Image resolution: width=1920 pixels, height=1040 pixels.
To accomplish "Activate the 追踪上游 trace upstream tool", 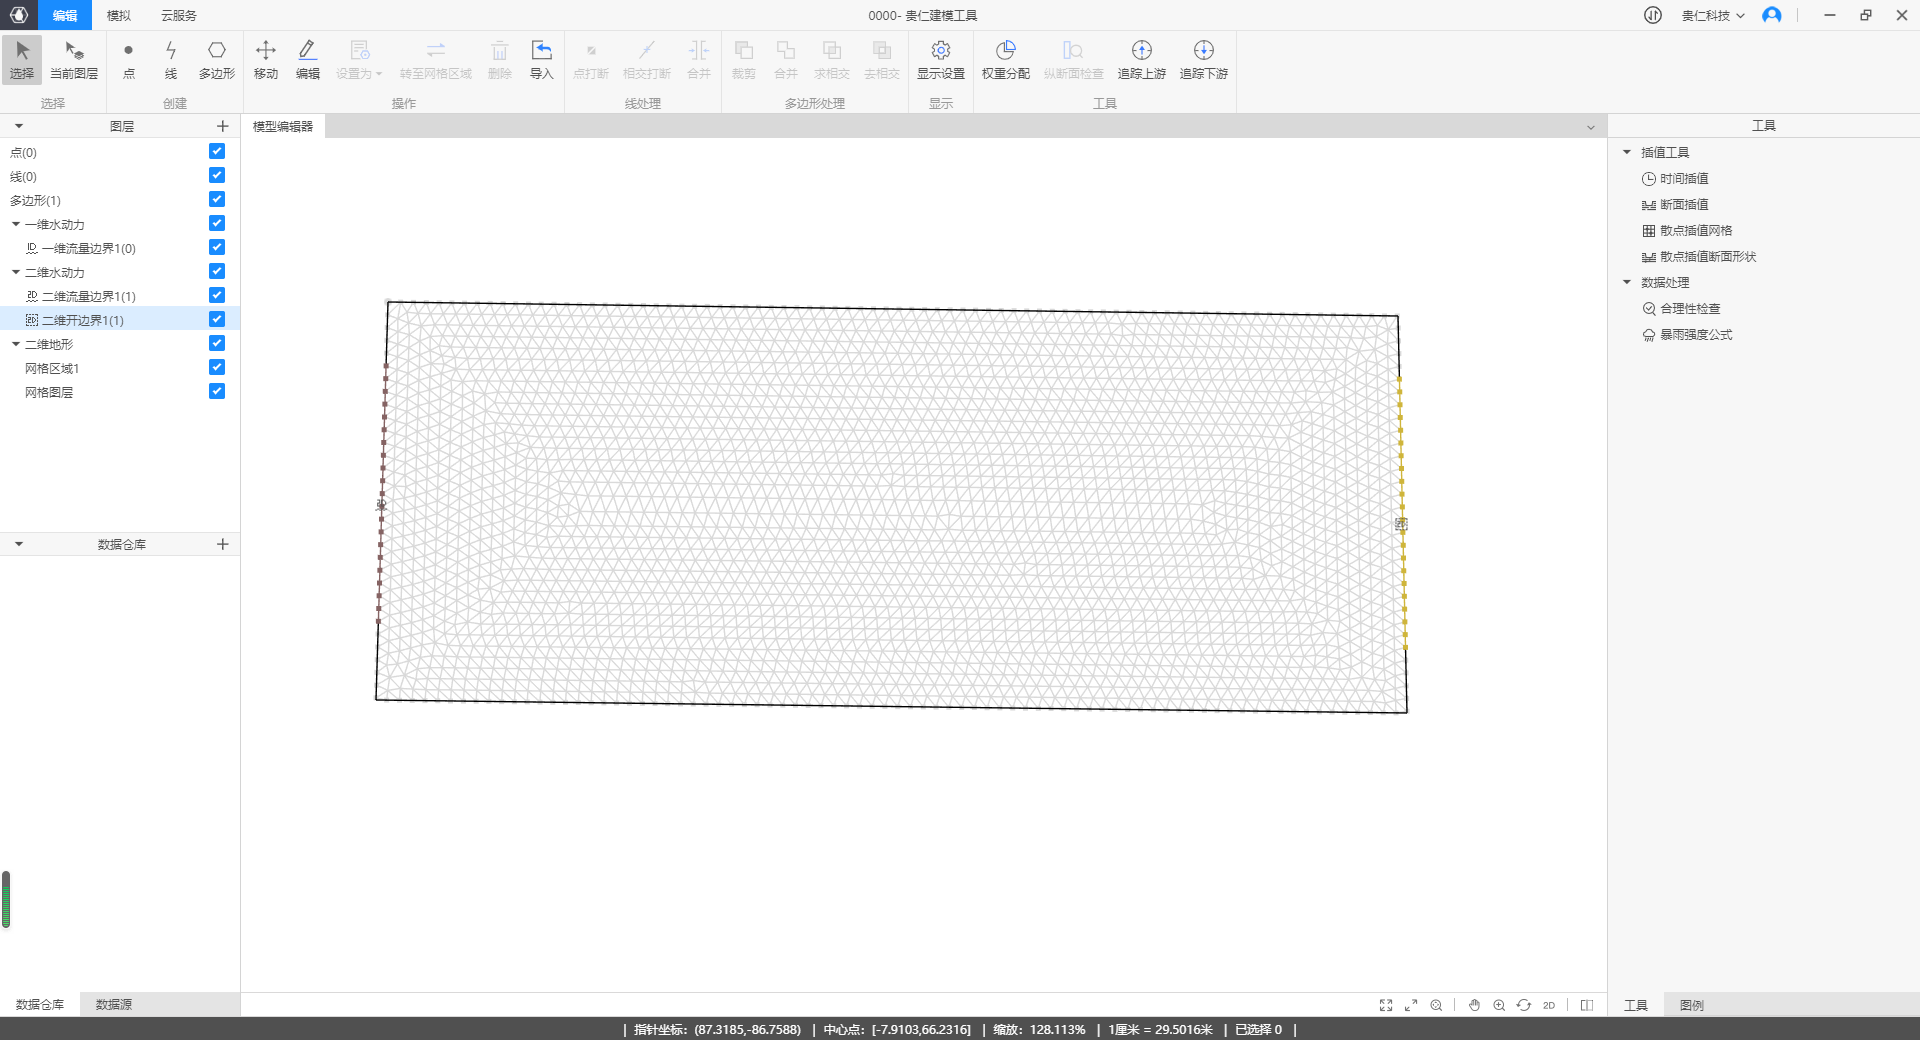I will (x=1141, y=59).
